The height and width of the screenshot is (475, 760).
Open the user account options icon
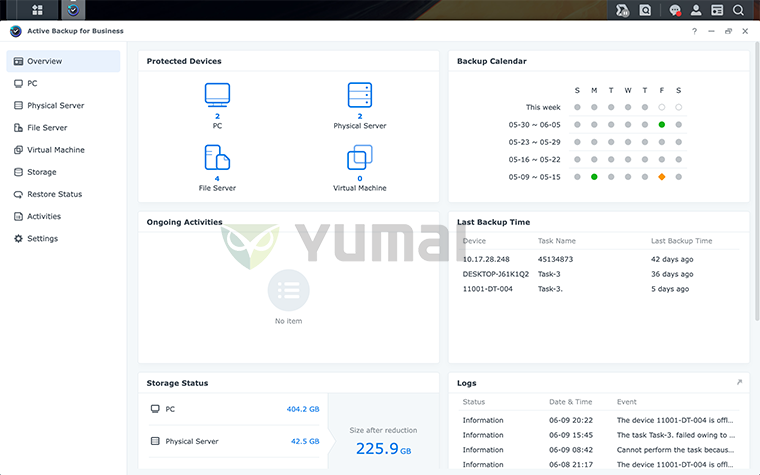coord(696,10)
